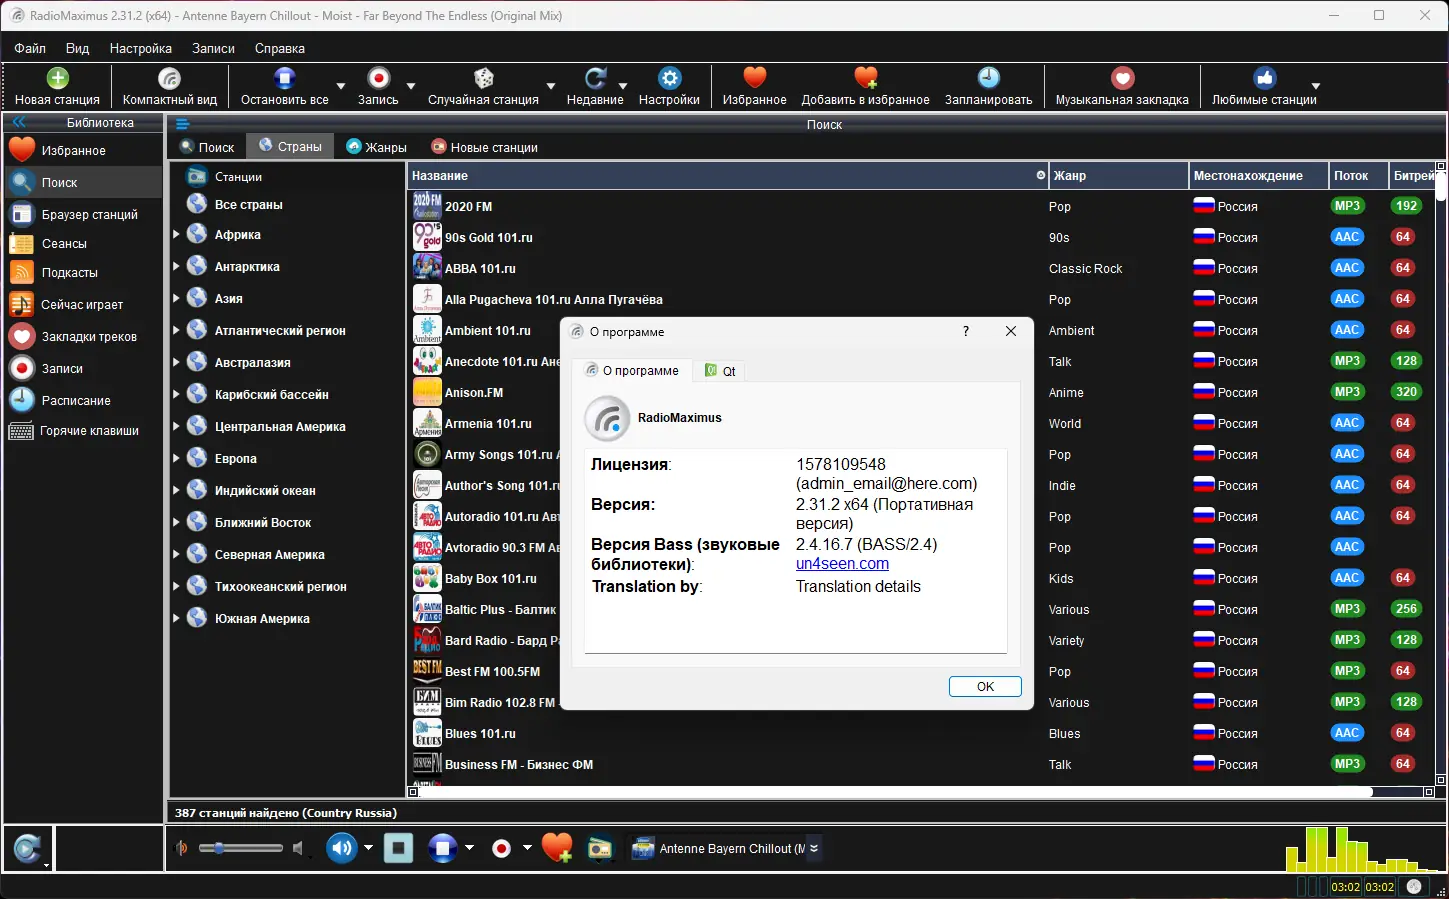Mute playback with the blue speaker icon
Screen dimensions: 1449x899
click(x=341, y=848)
